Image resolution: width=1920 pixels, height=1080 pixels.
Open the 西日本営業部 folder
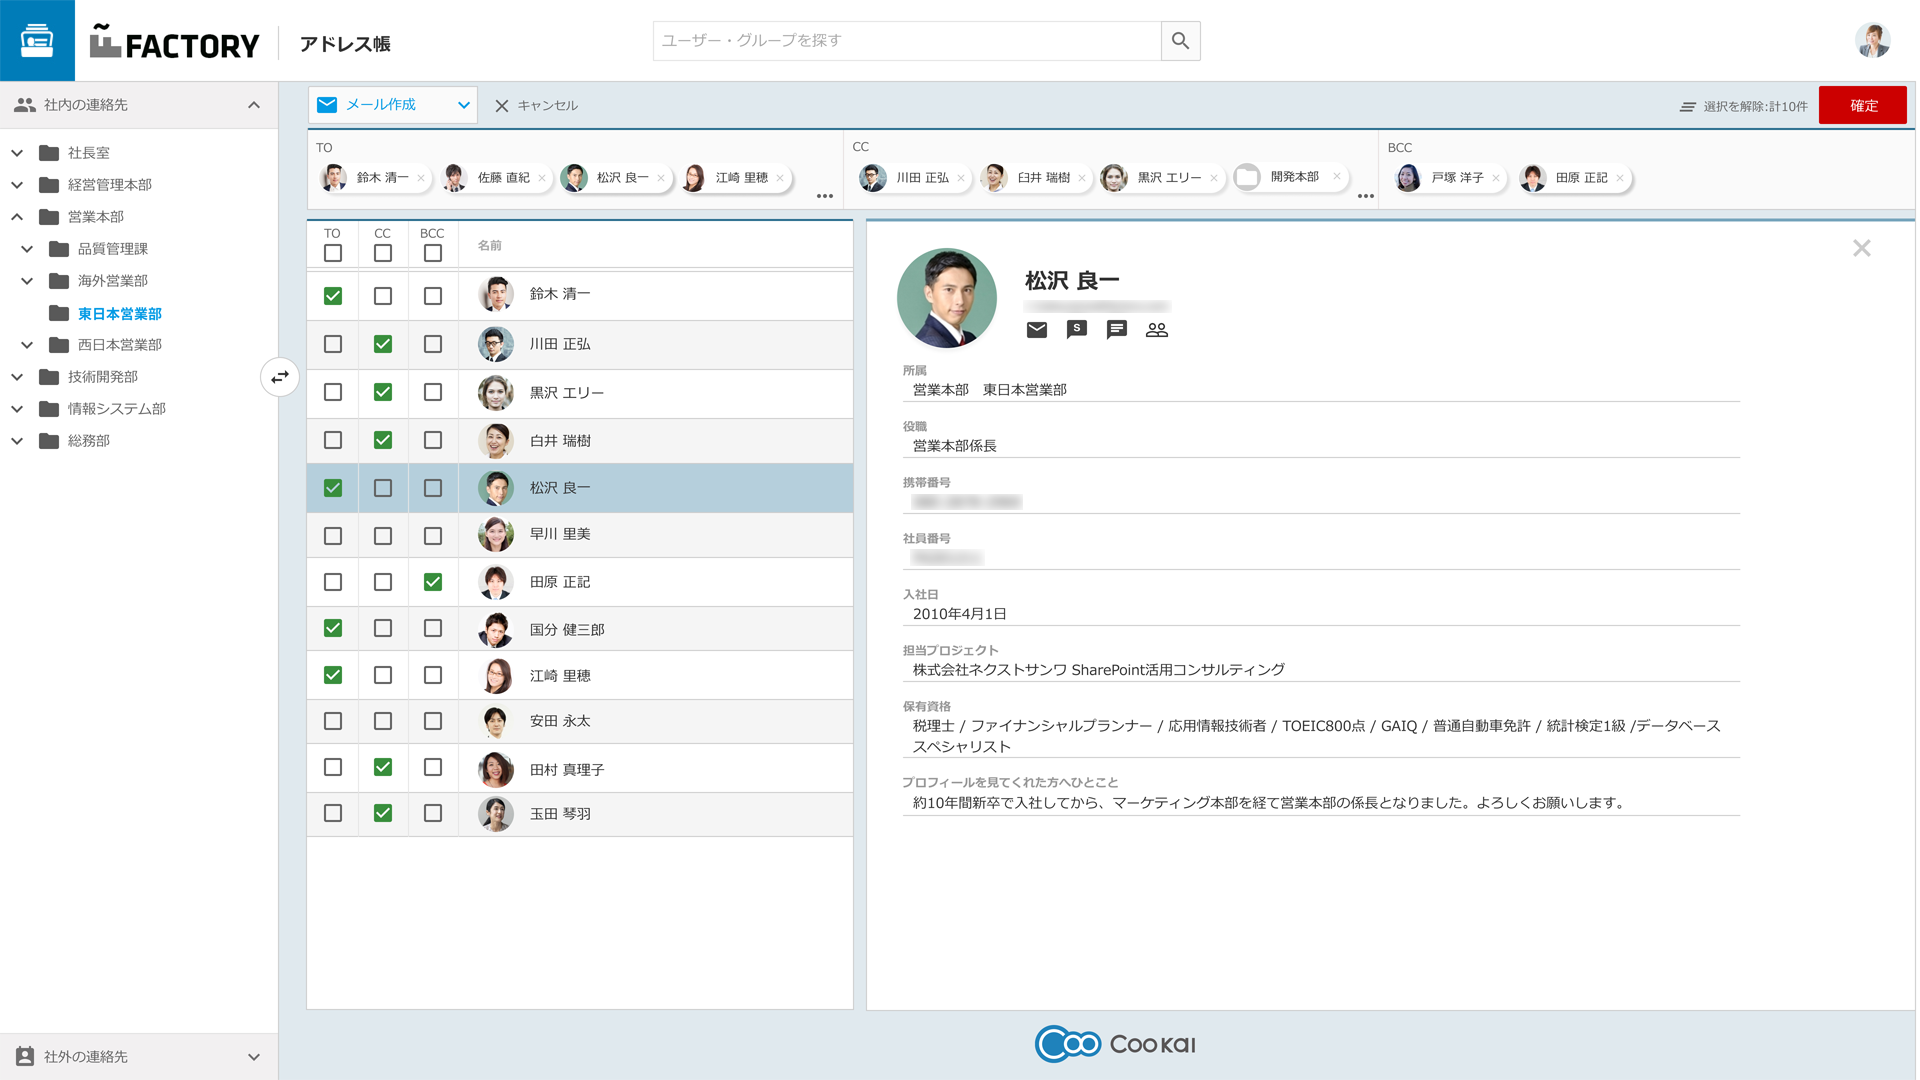(119, 345)
